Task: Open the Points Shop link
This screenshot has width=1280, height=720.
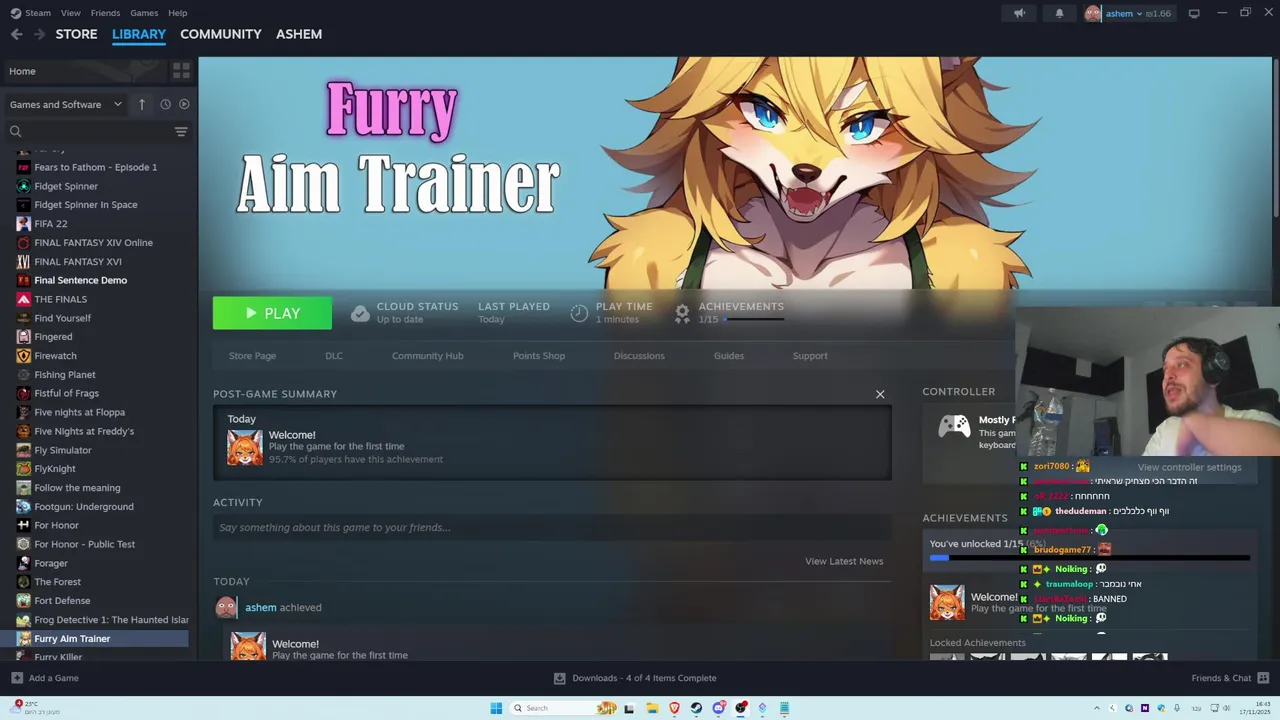Action: [x=539, y=356]
